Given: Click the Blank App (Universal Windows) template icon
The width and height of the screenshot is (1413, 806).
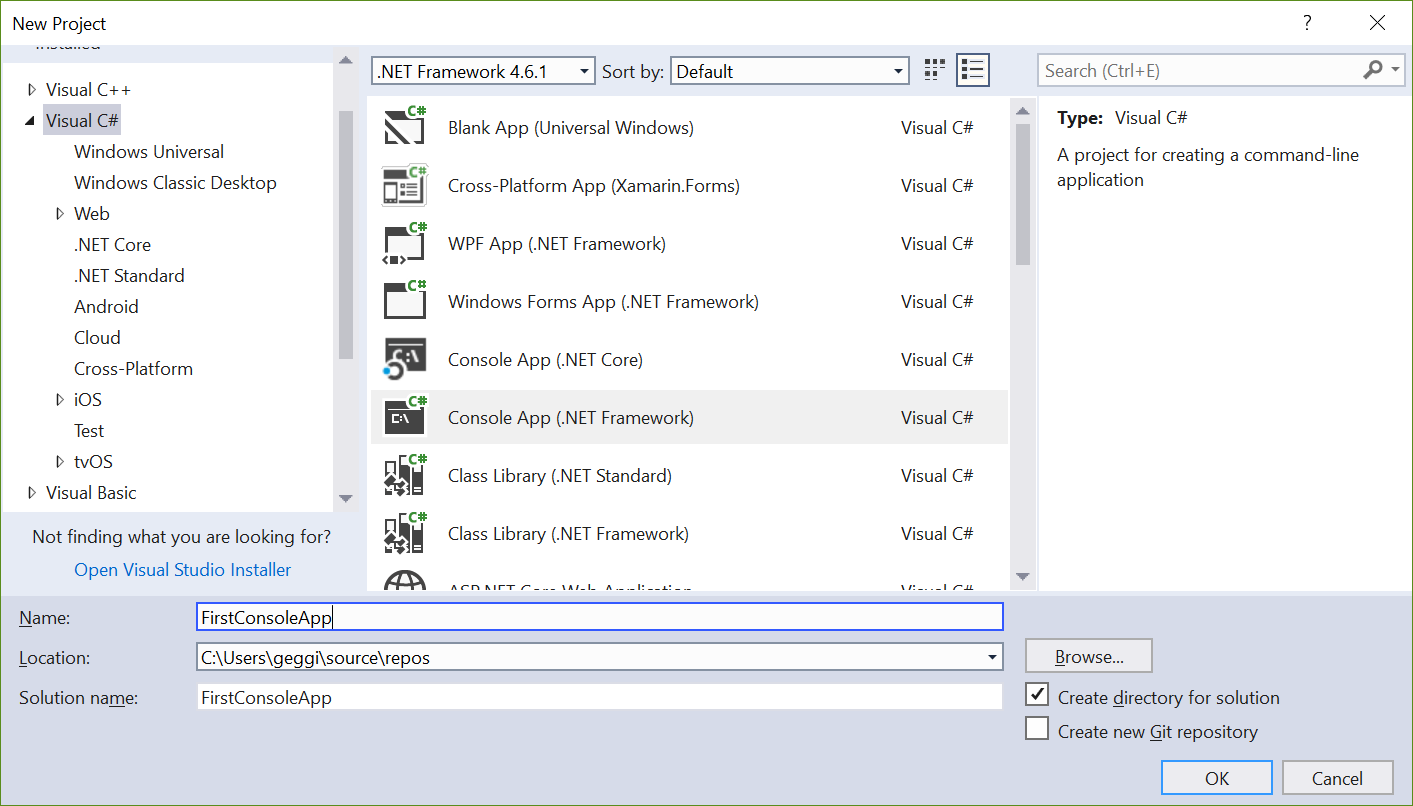Looking at the screenshot, I should point(405,128).
